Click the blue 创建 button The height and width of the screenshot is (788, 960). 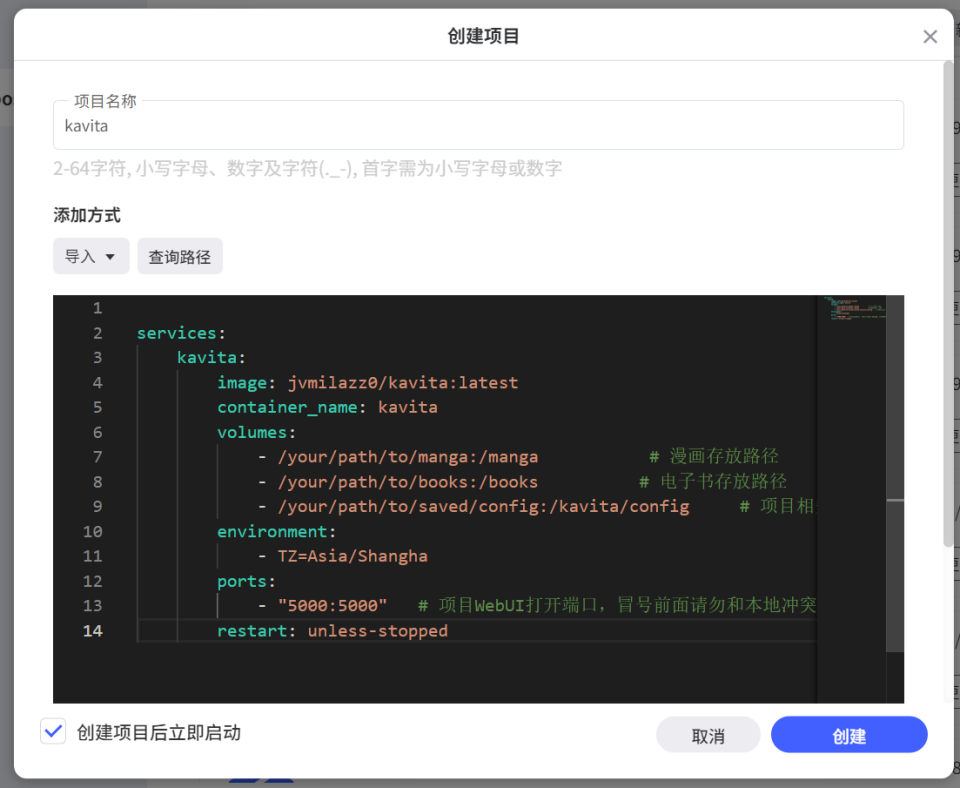(x=848, y=735)
